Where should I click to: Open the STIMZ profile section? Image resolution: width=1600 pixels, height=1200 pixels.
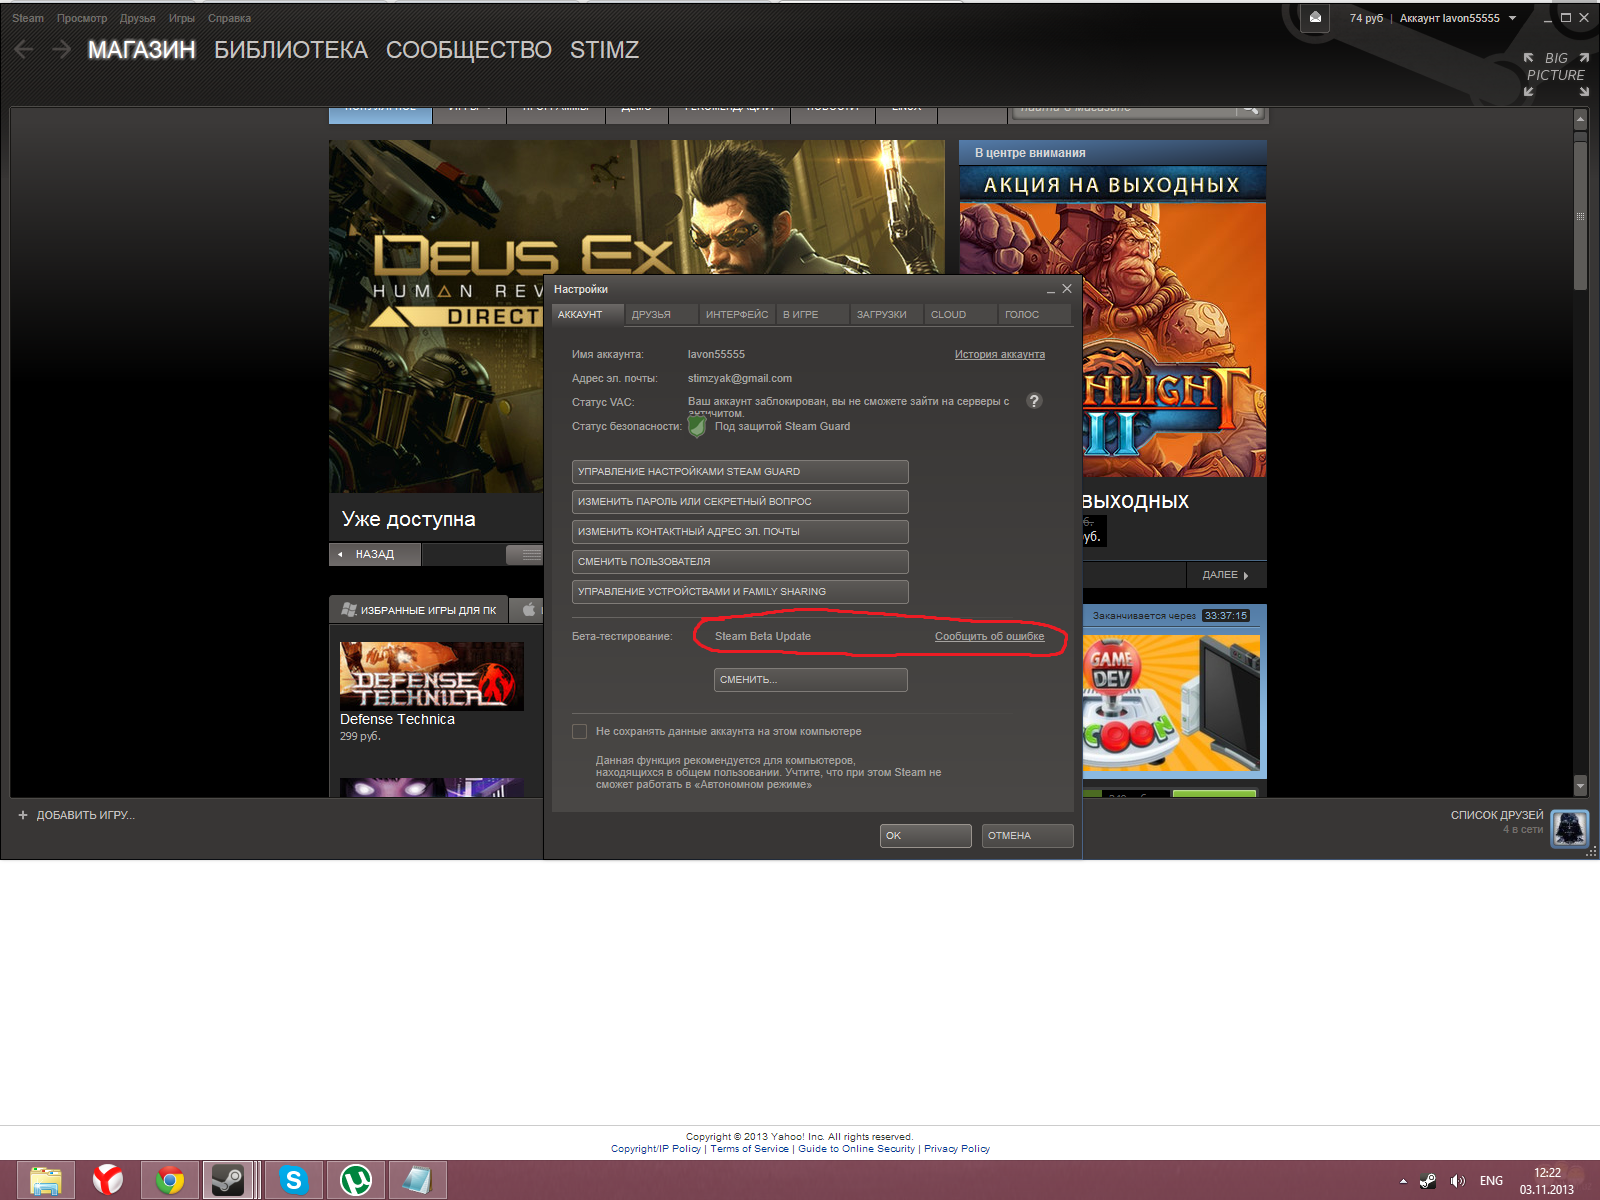click(604, 50)
